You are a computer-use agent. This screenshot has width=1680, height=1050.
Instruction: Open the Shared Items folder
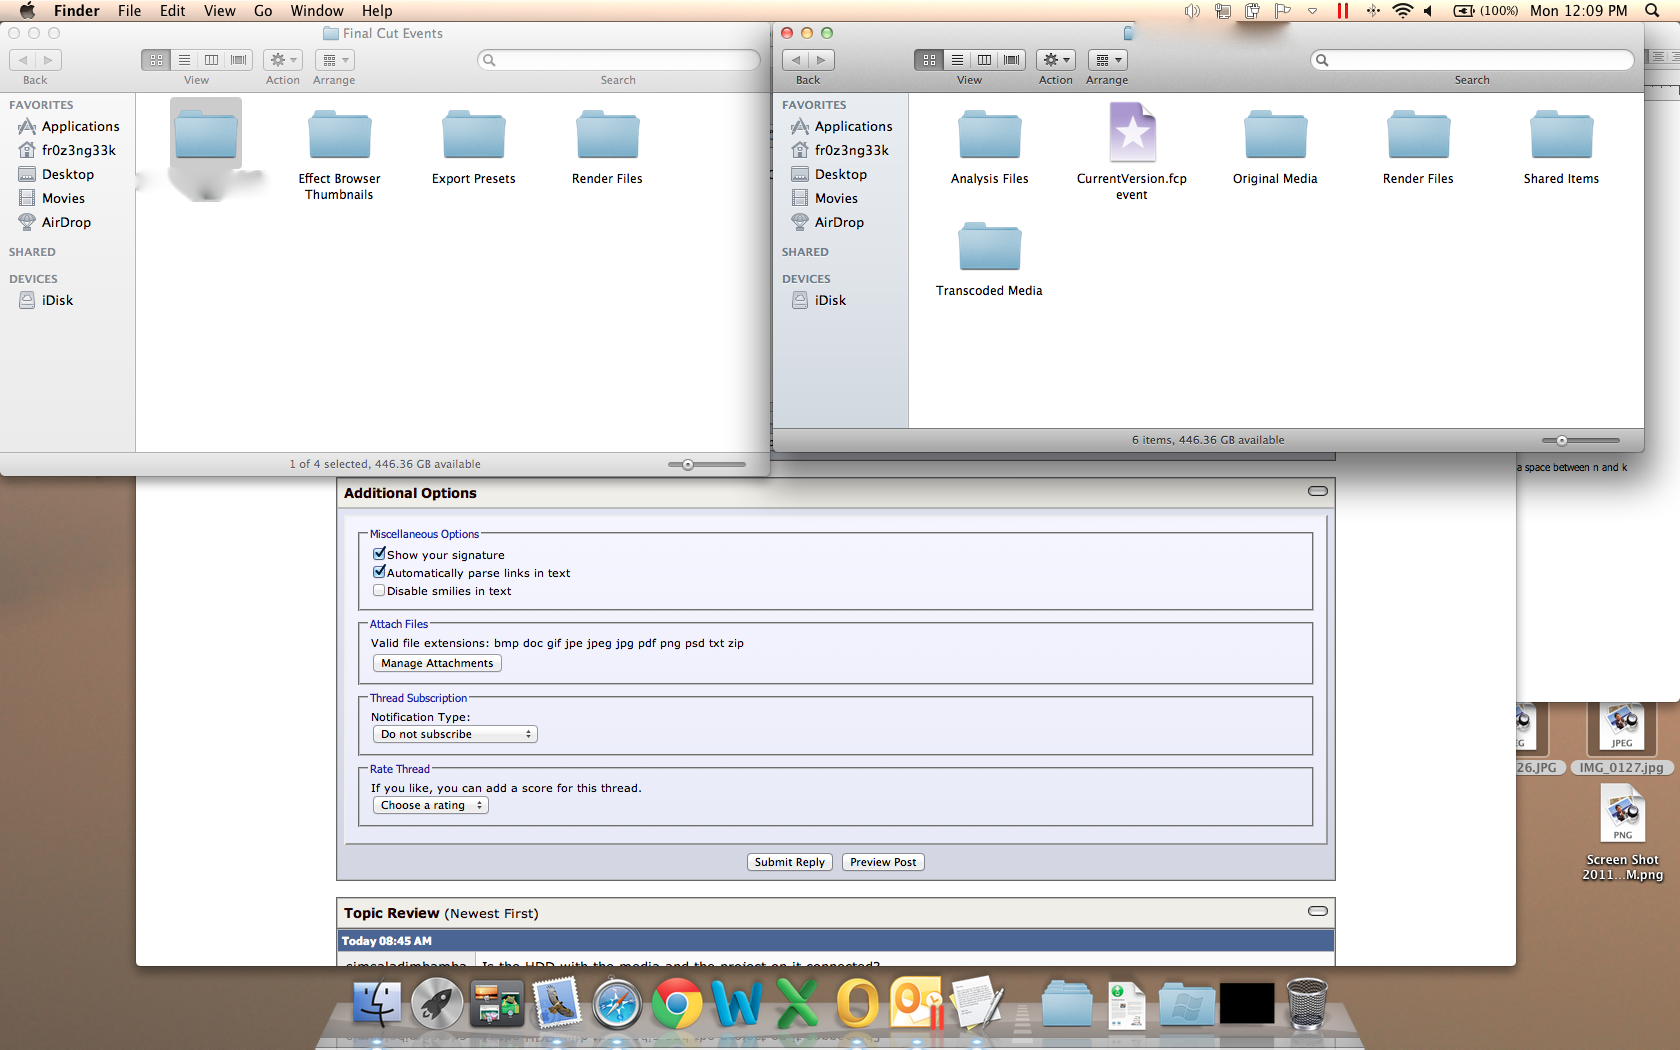(1561, 137)
